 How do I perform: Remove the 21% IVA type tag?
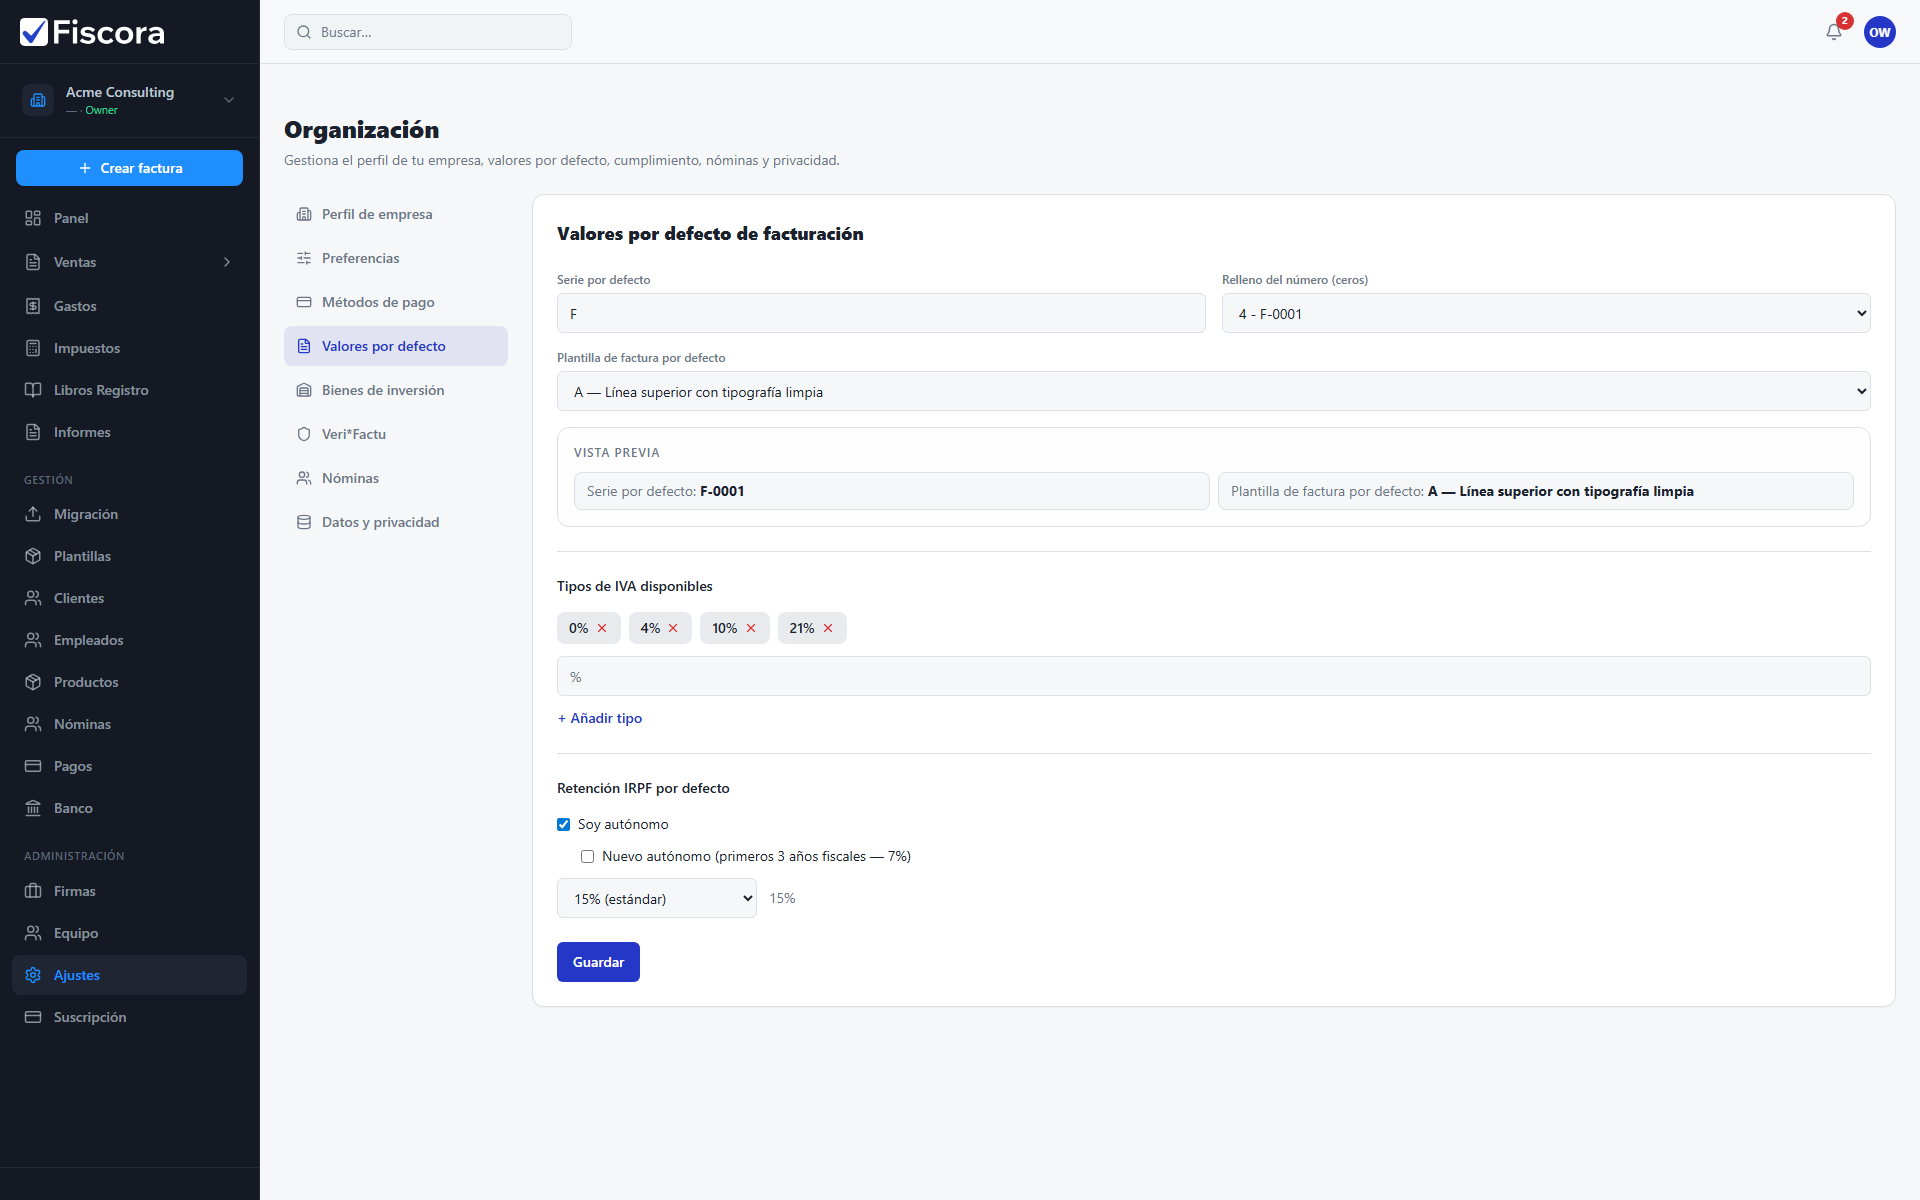point(828,628)
